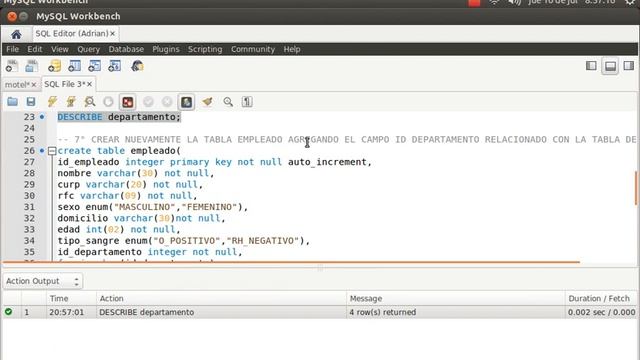Run EXPLAIN on the current statement
Image resolution: width=640 pixels, height=360 pixels.
coord(90,102)
